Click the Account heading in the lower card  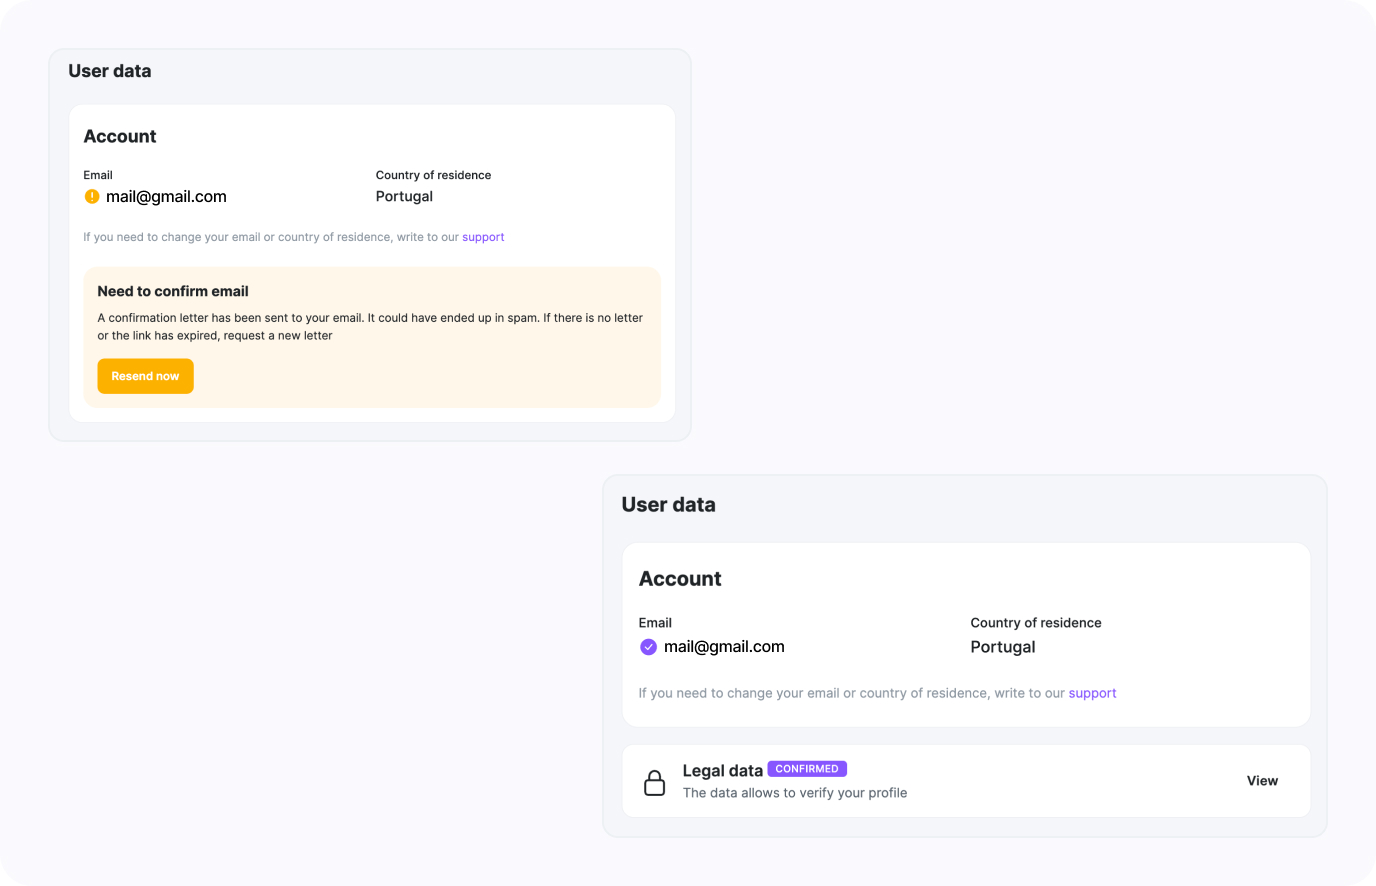pos(680,579)
